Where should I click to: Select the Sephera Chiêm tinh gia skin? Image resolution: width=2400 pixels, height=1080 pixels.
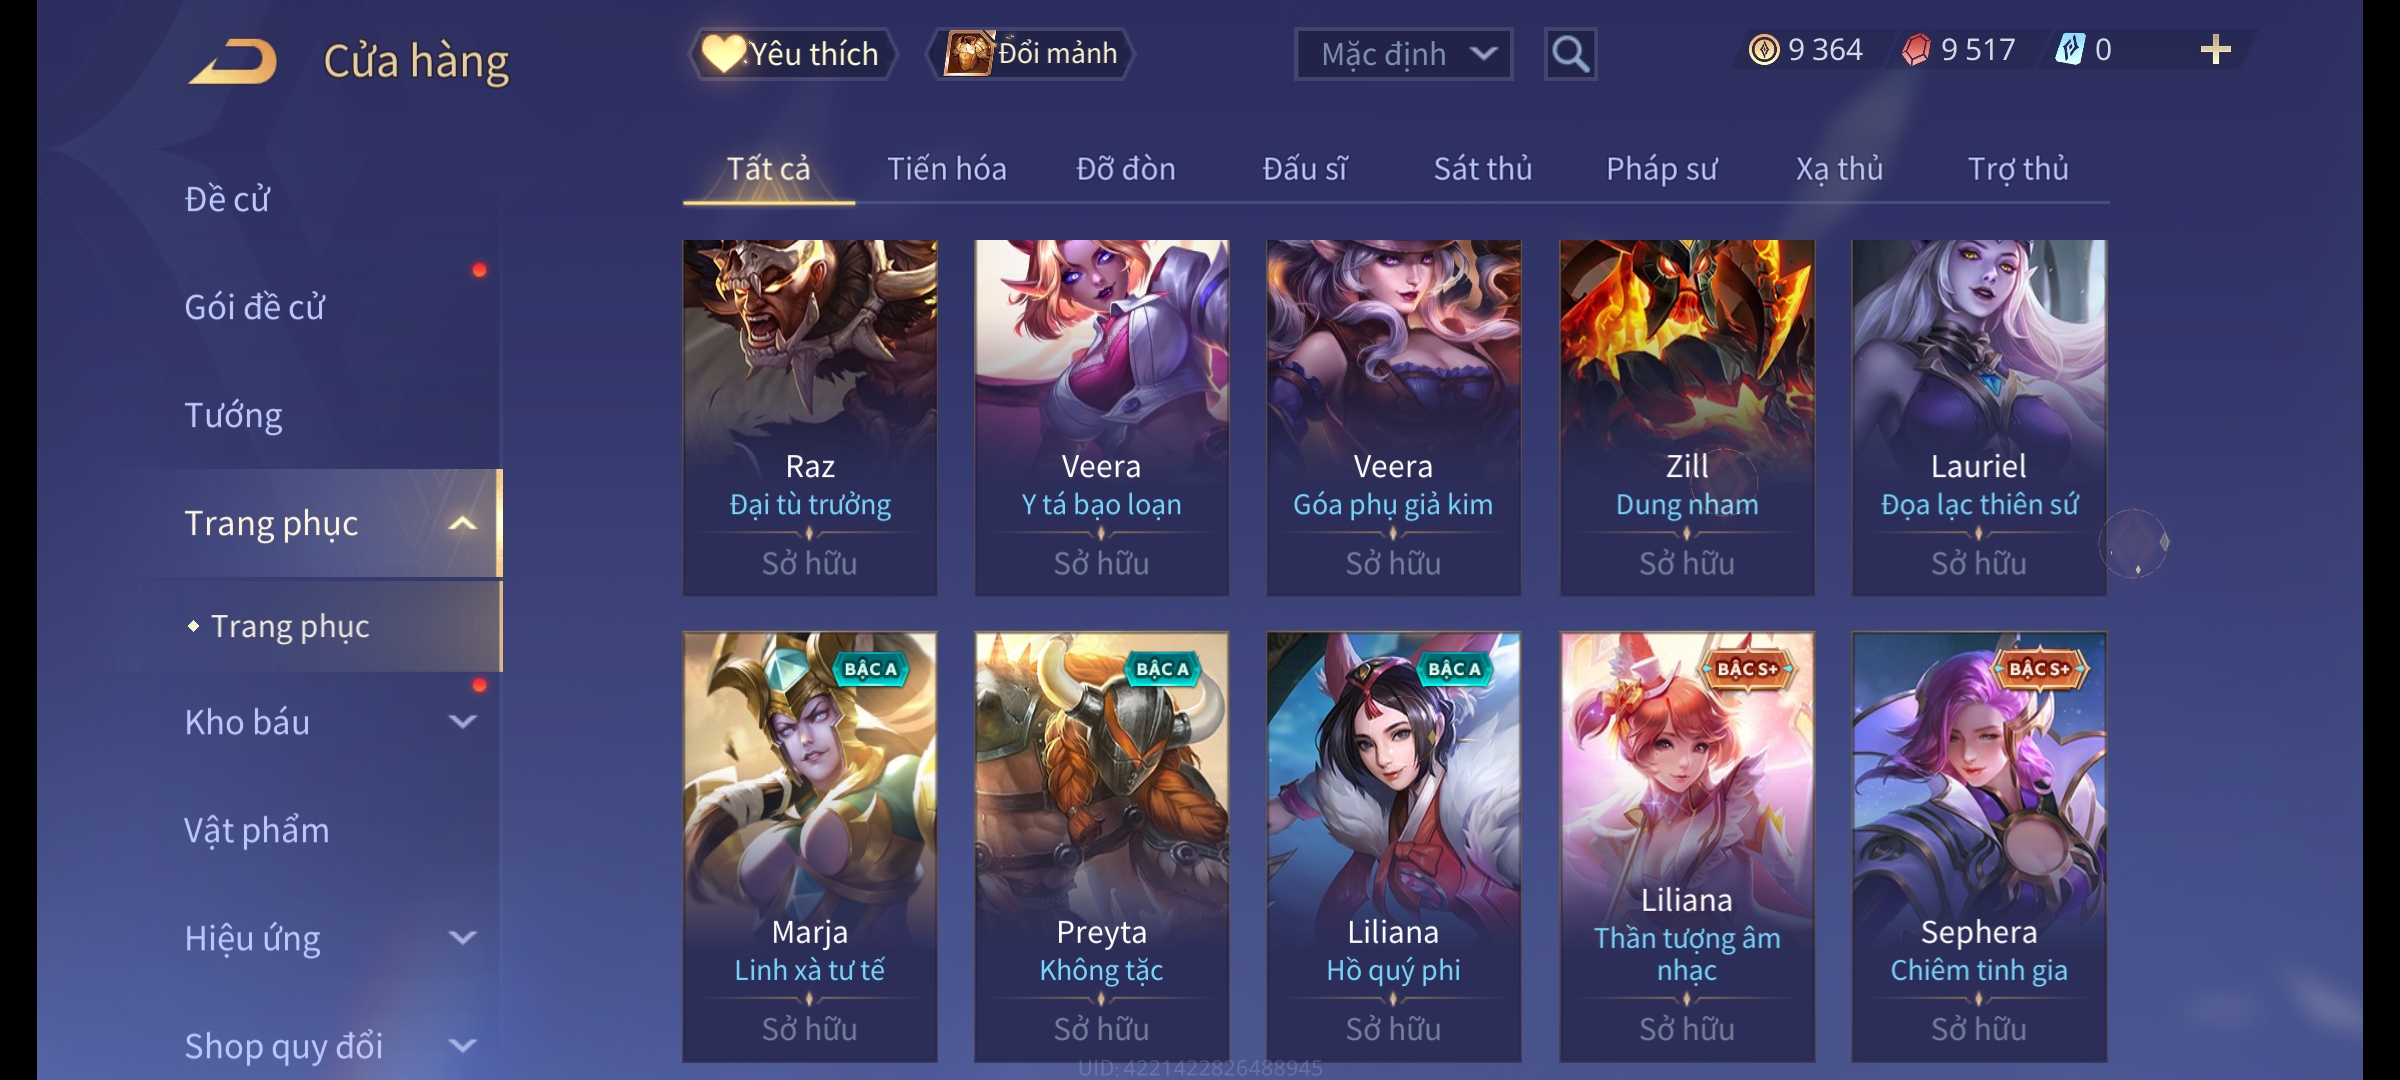tap(1979, 847)
